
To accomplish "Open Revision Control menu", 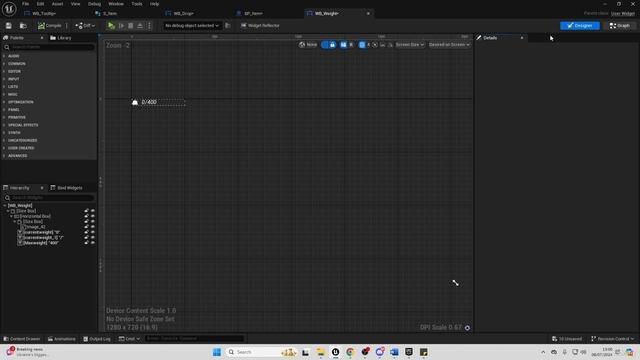I will pos(613,339).
